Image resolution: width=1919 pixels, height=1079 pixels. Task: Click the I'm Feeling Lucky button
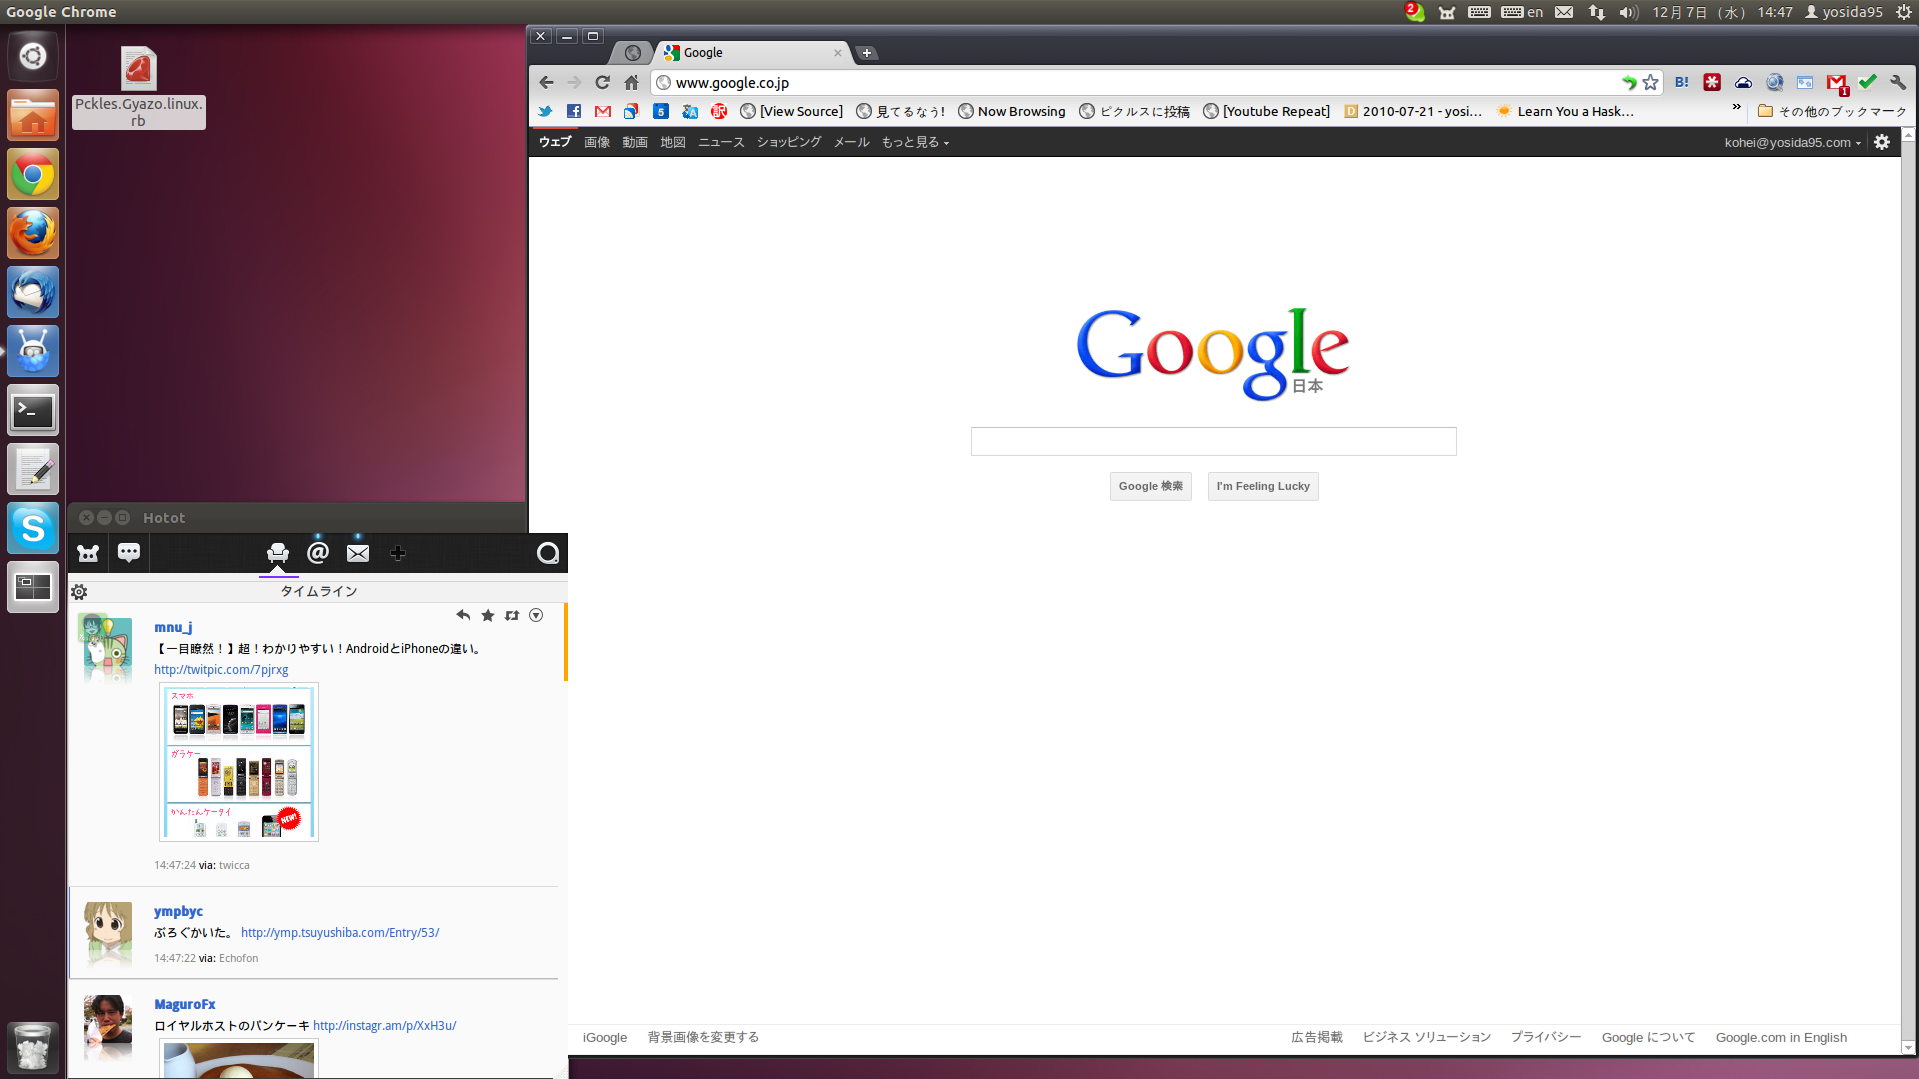[x=1262, y=487]
